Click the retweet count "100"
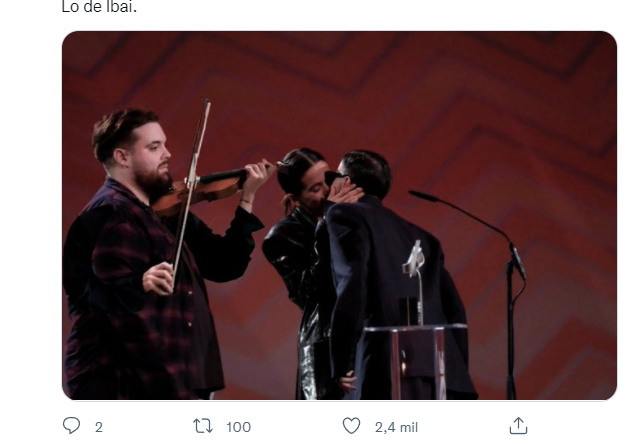Image resolution: width=626 pixels, height=444 pixels. click(238, 427)
